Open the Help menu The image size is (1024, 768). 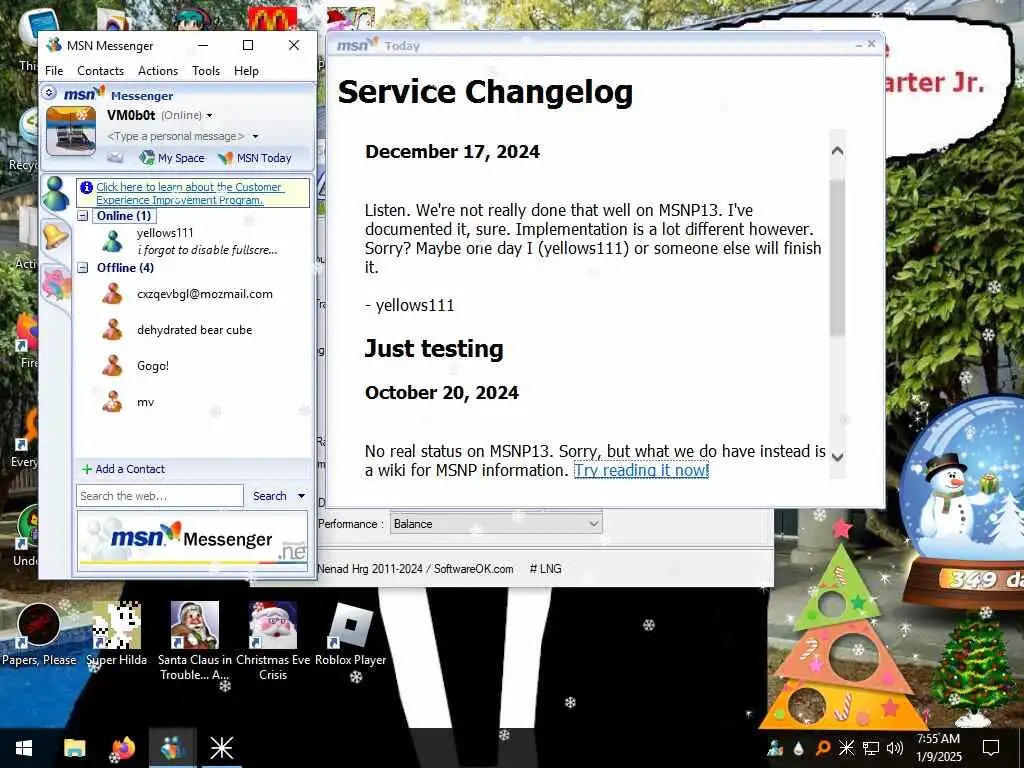246,71
